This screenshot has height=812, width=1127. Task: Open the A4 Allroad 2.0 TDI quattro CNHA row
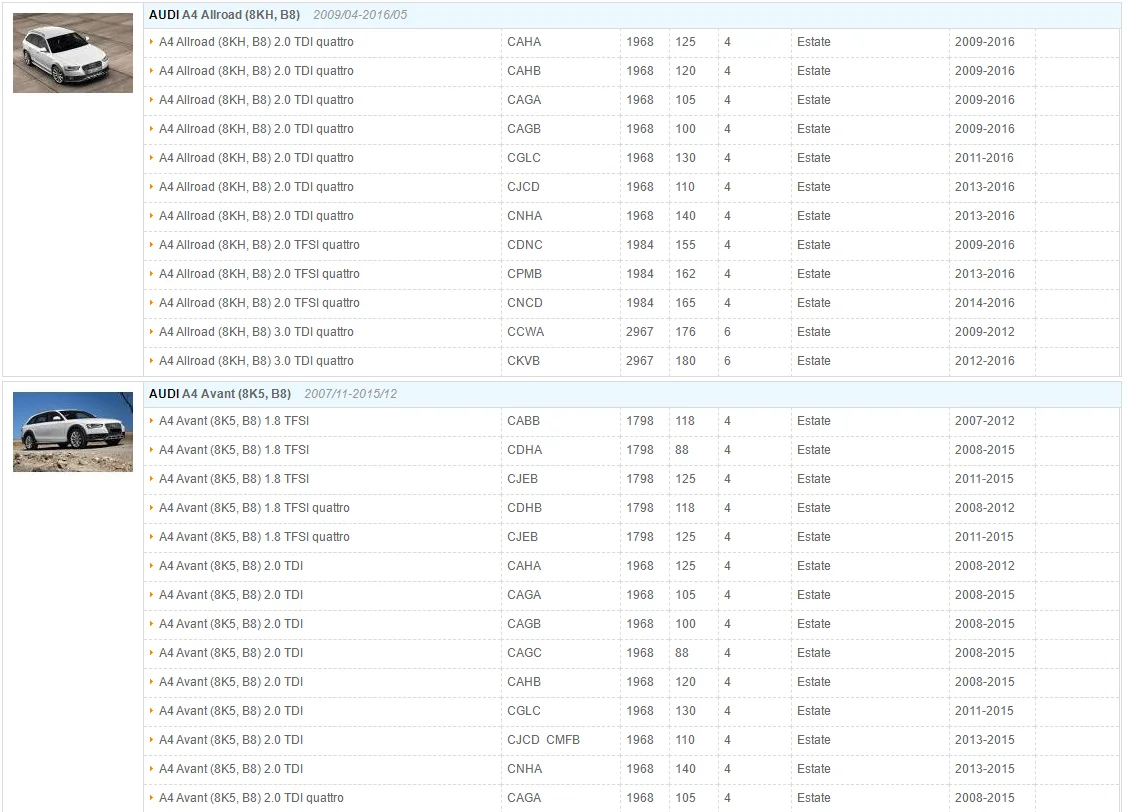pos(632,216)
